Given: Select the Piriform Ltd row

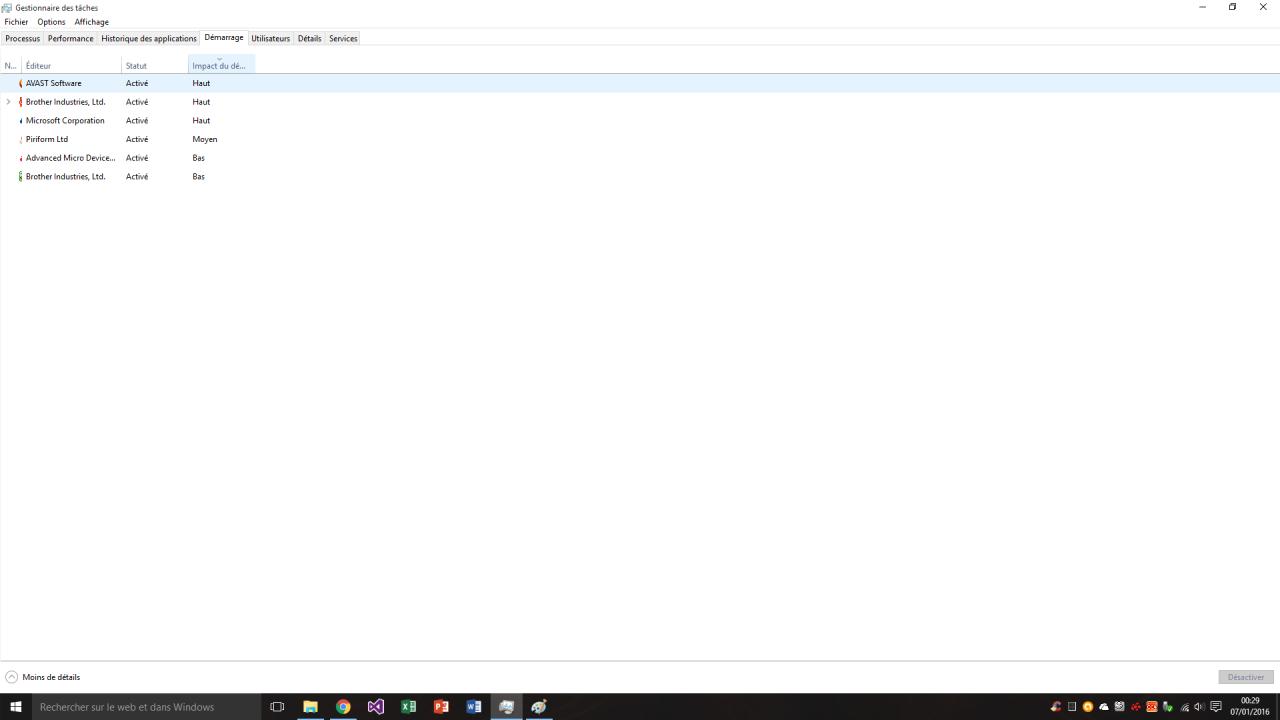Looking at the screenshot, I should point(640,139).
